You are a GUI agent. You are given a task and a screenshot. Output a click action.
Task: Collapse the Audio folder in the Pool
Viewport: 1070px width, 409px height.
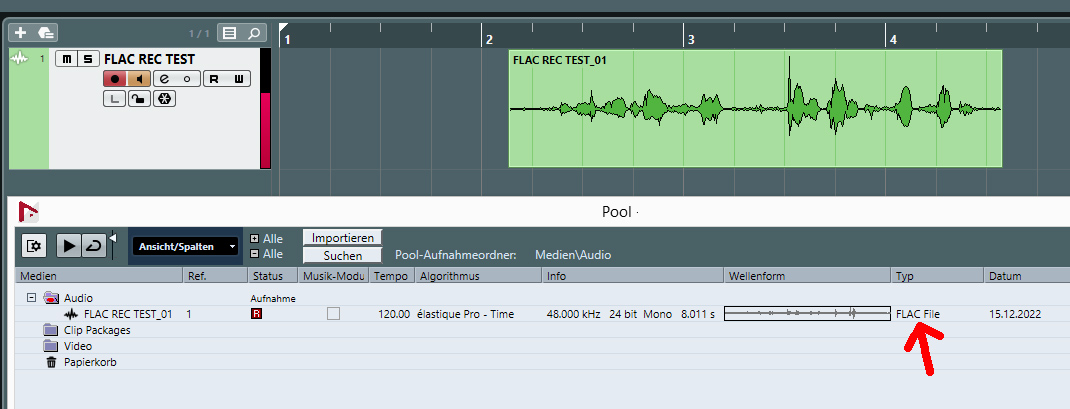point(31,298)
